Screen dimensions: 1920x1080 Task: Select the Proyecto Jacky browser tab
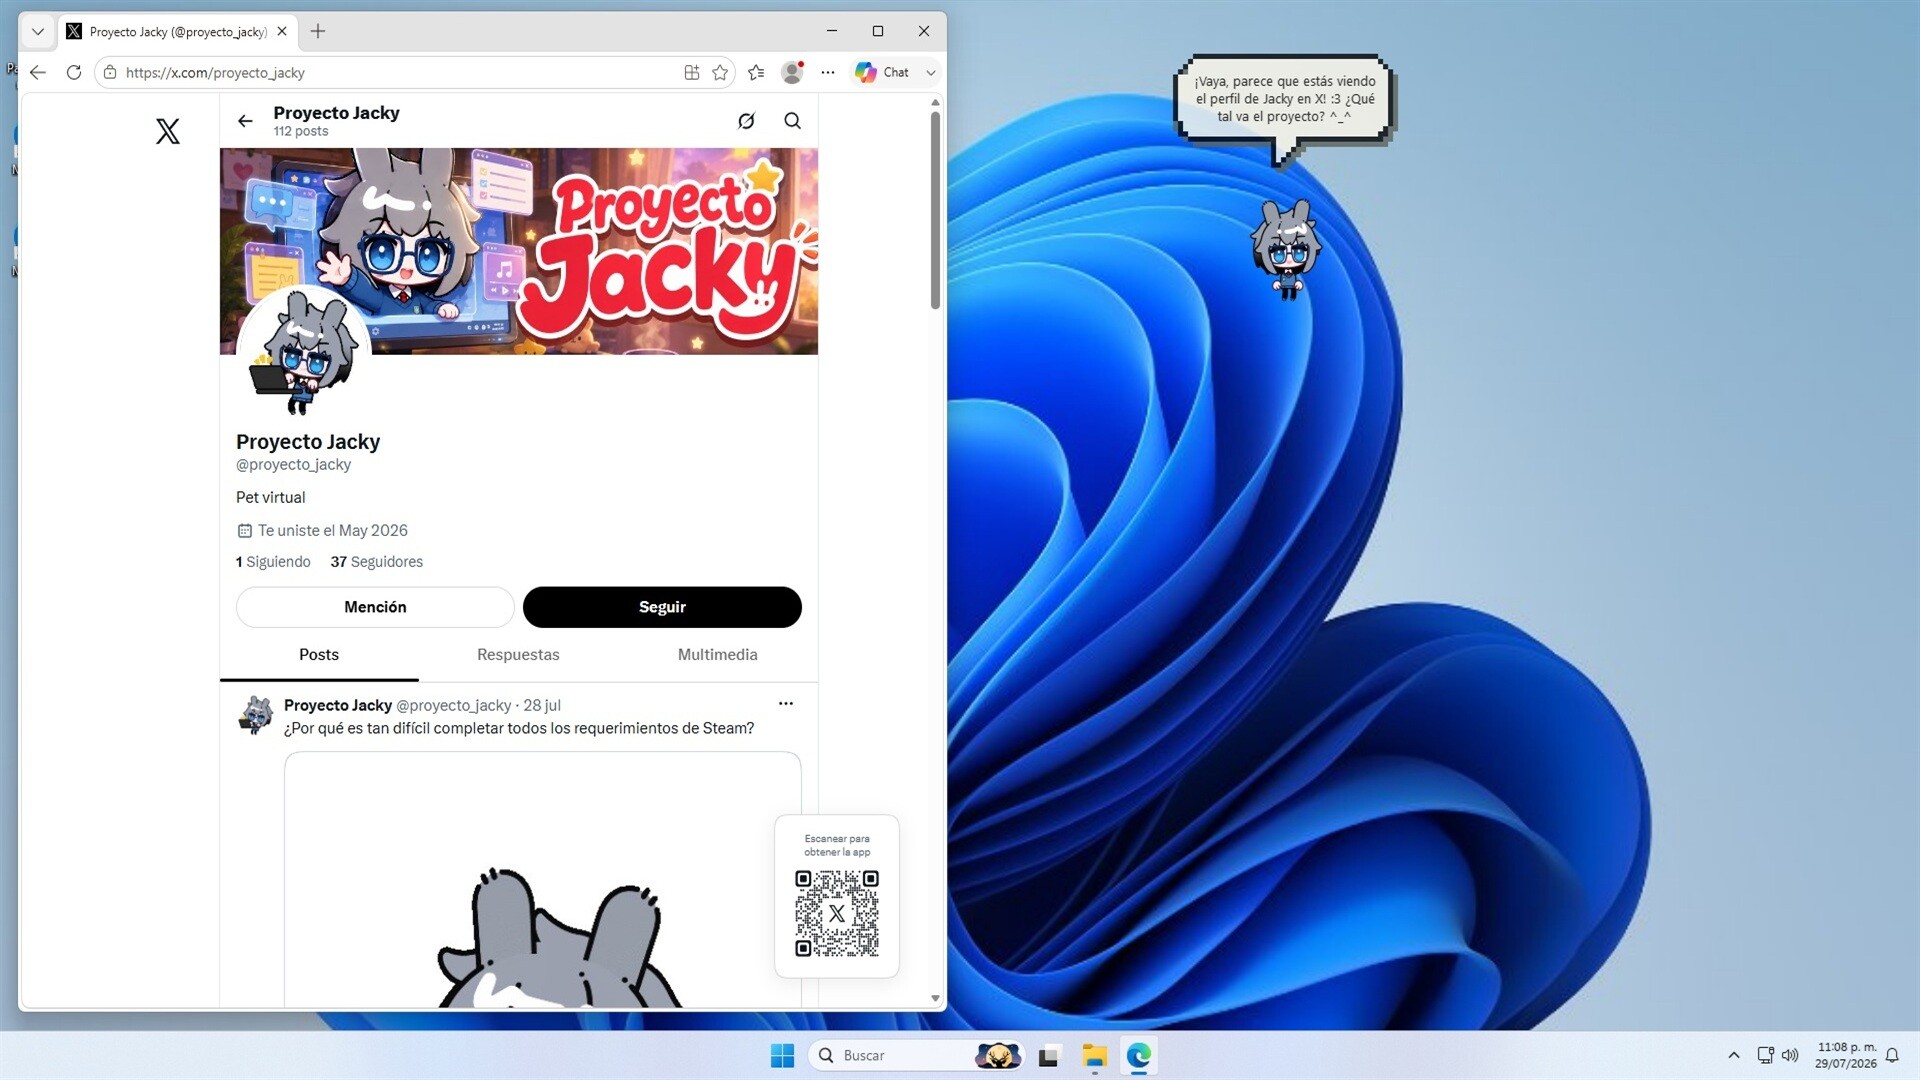(x=177, y=31)
